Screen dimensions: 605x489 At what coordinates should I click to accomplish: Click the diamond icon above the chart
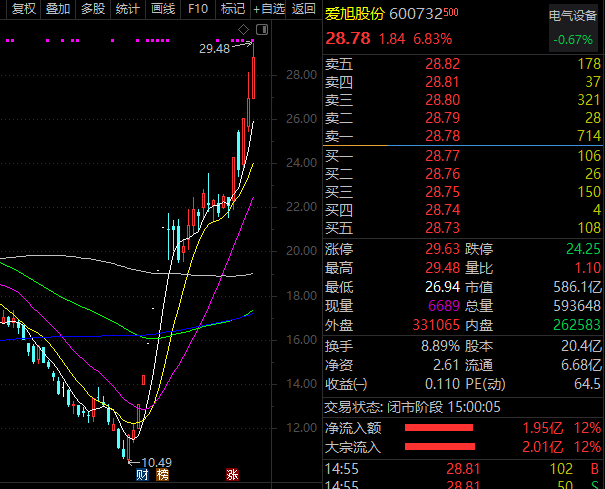(243, 29)
